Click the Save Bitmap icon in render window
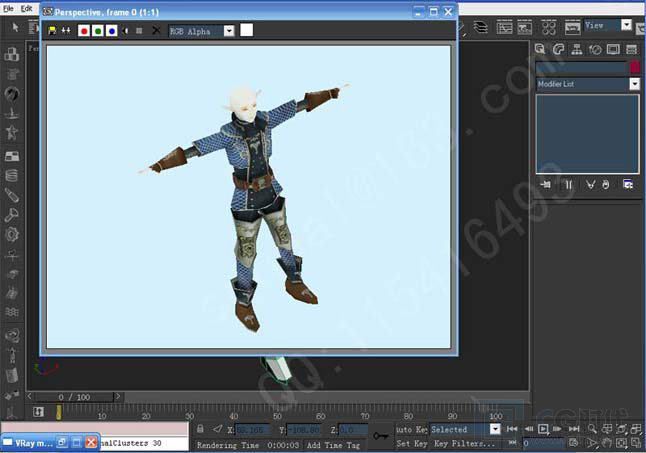Viewport: 646px width, 453px height. (x=52, y=30)
